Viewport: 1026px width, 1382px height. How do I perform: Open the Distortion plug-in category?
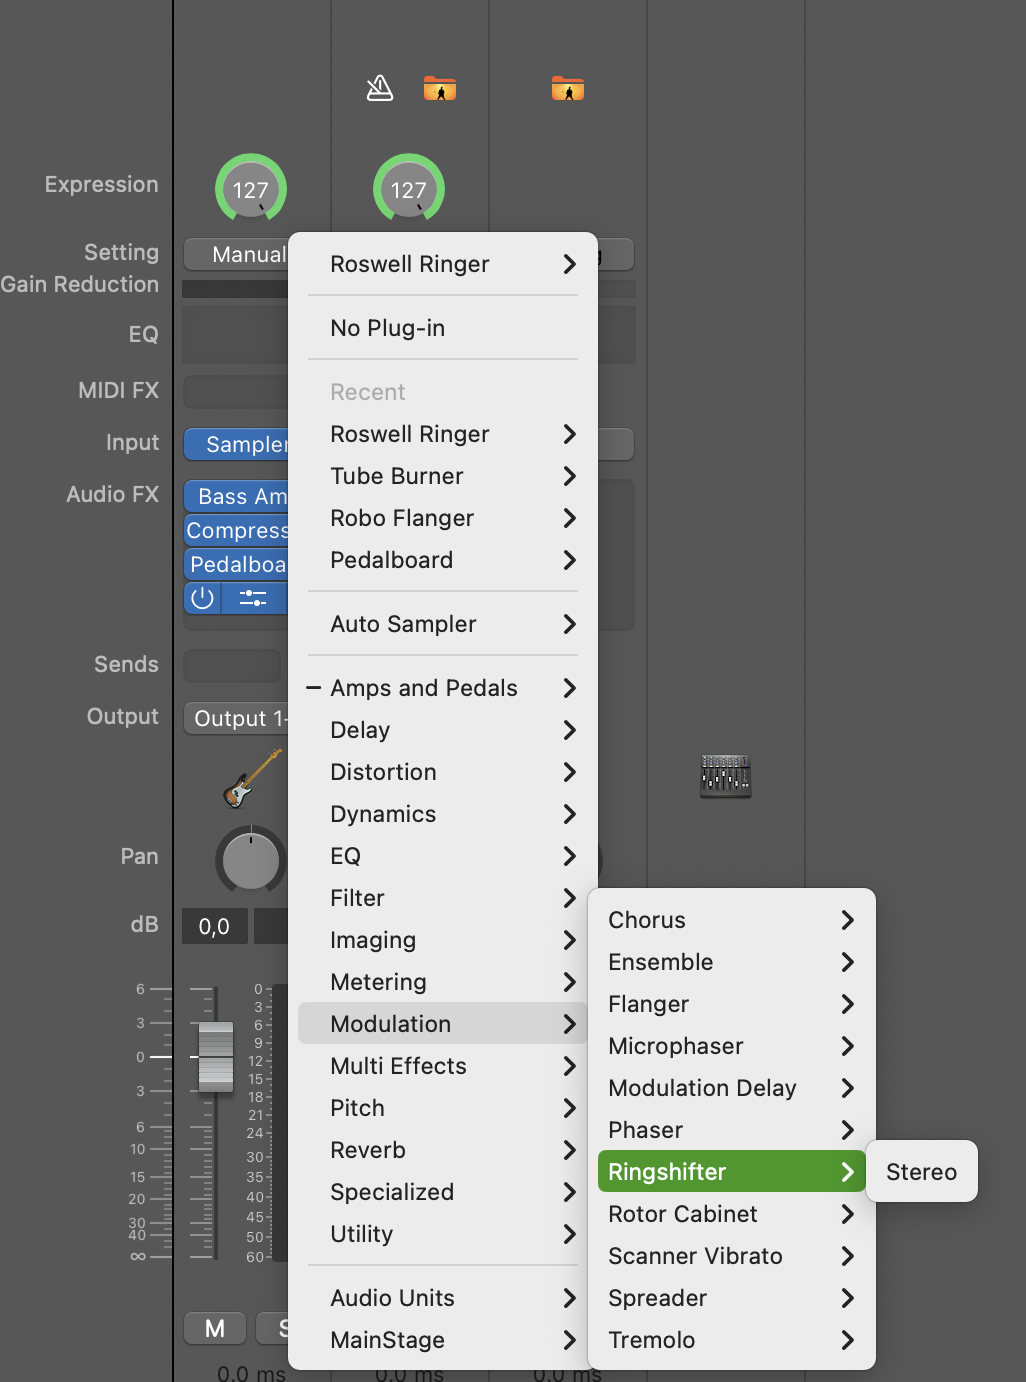pos(443,772)
